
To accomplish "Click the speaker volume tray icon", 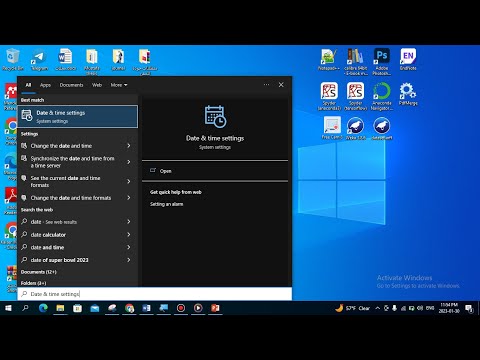I will (x=420, y=308).
